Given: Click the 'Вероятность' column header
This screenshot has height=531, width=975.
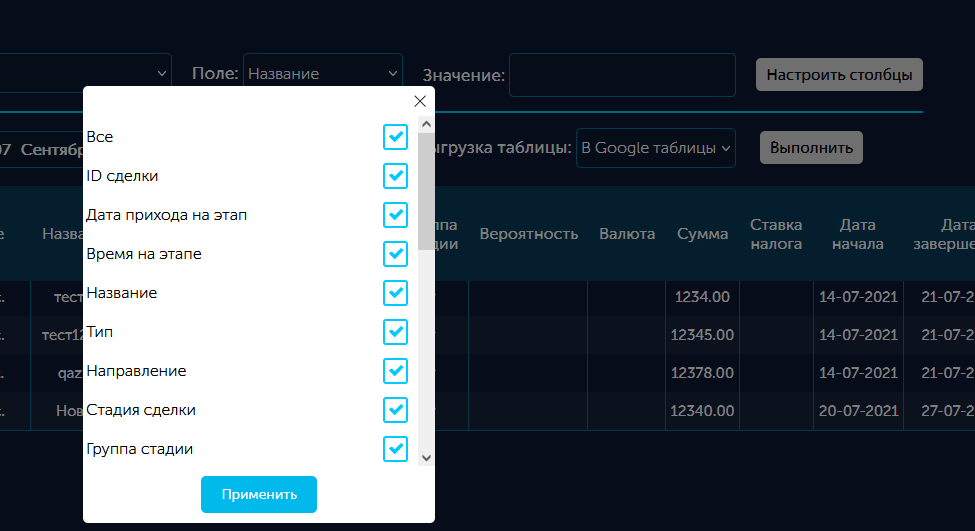Looking at the screenshot, I should pos(529,234).
